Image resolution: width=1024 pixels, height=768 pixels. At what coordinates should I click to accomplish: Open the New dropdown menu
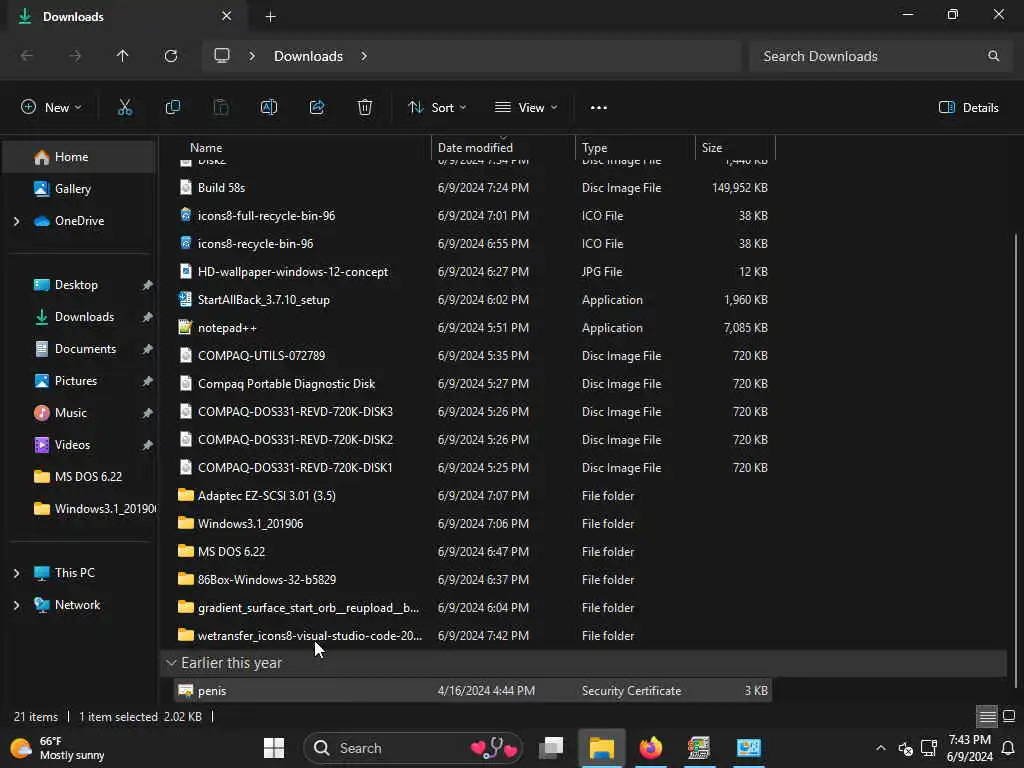click(x=51, y=108)
